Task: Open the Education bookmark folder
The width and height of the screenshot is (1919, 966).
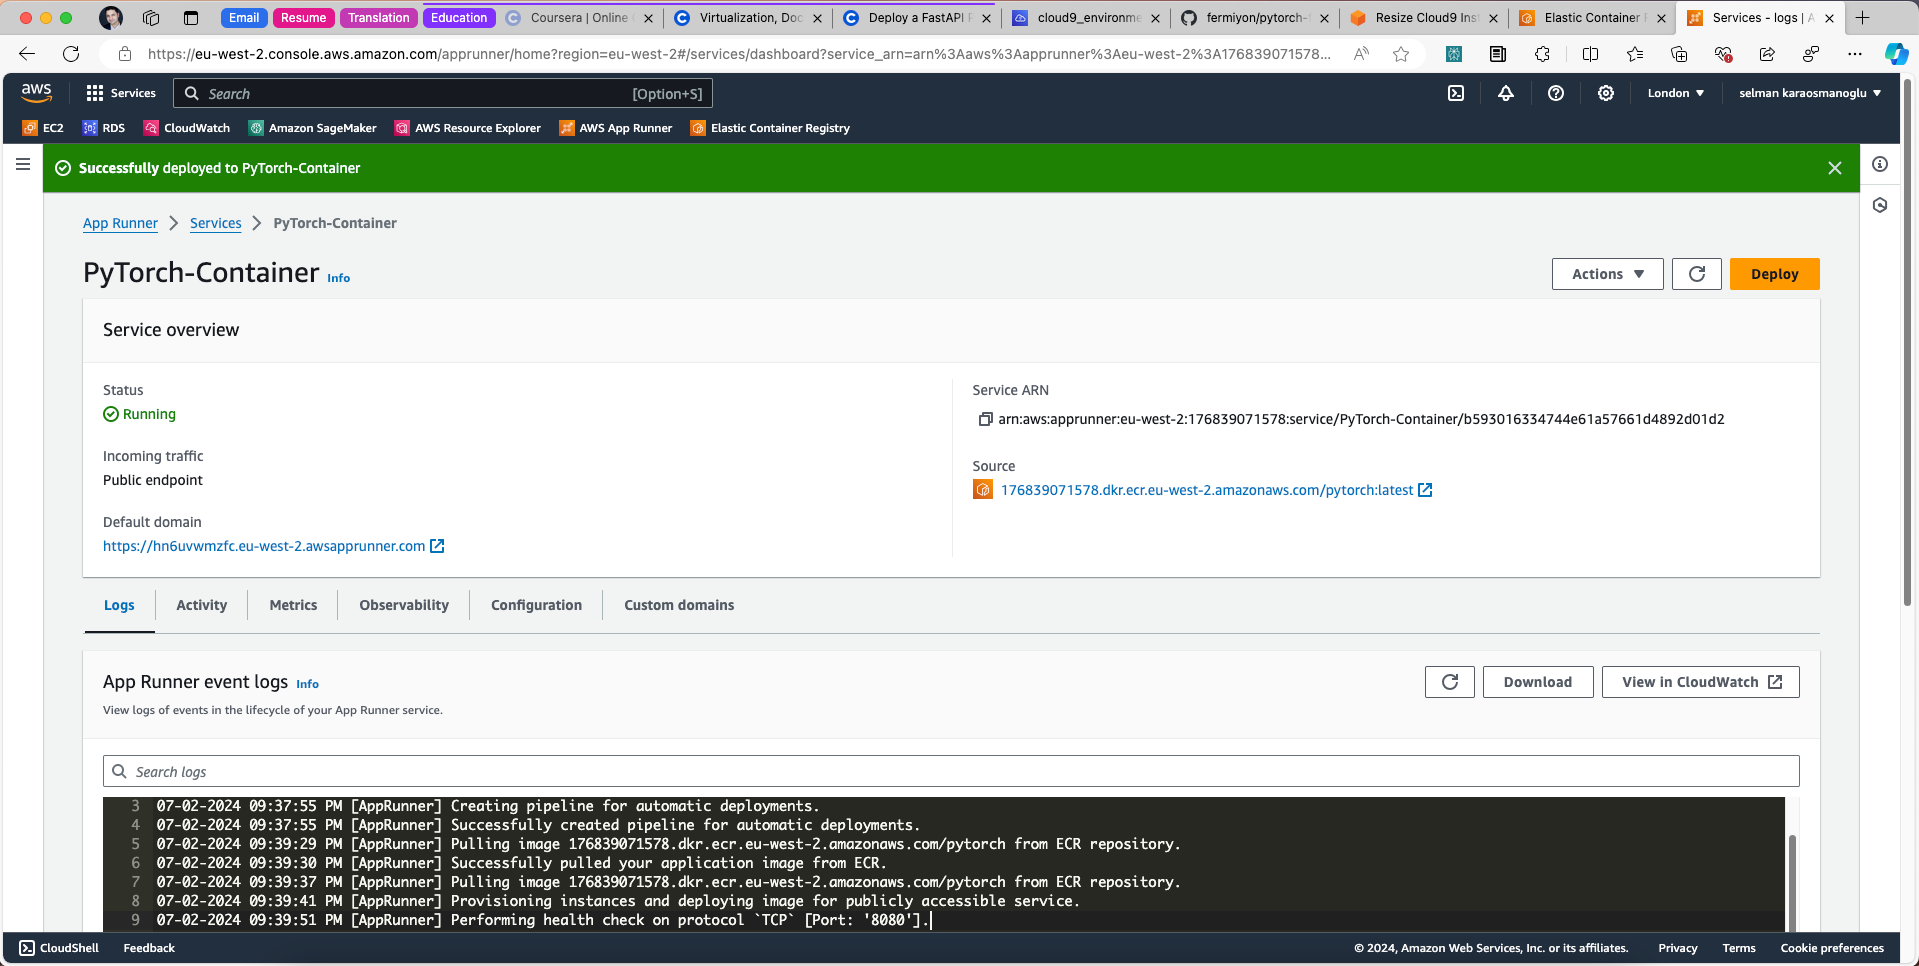Action: 459,18
